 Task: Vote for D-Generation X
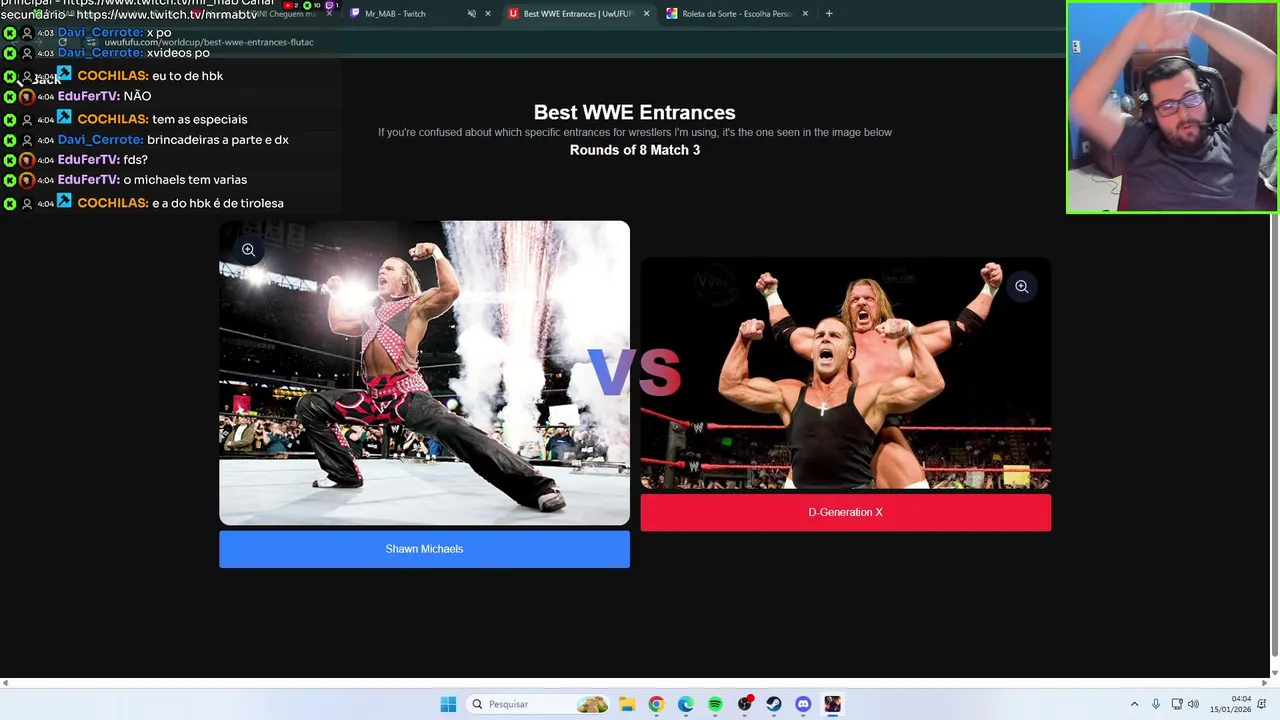[x=845, y=512]
